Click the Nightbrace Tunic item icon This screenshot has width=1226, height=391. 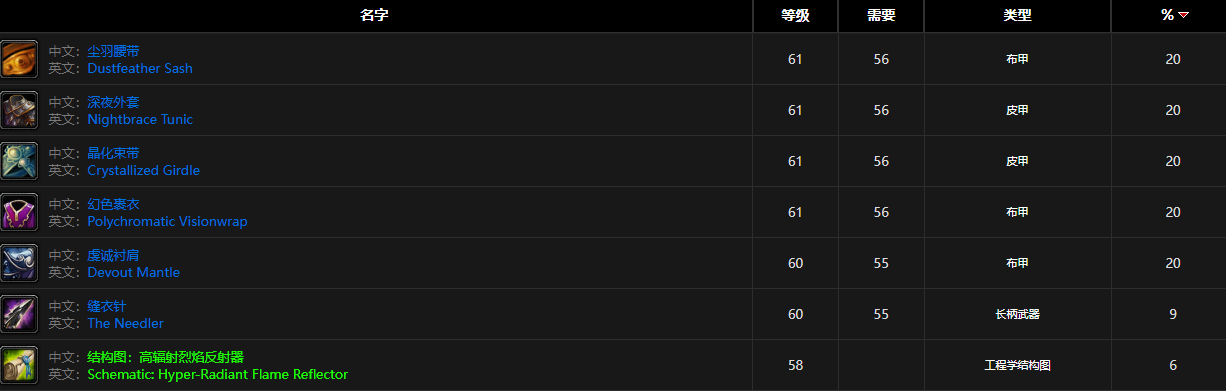(19, 110)
